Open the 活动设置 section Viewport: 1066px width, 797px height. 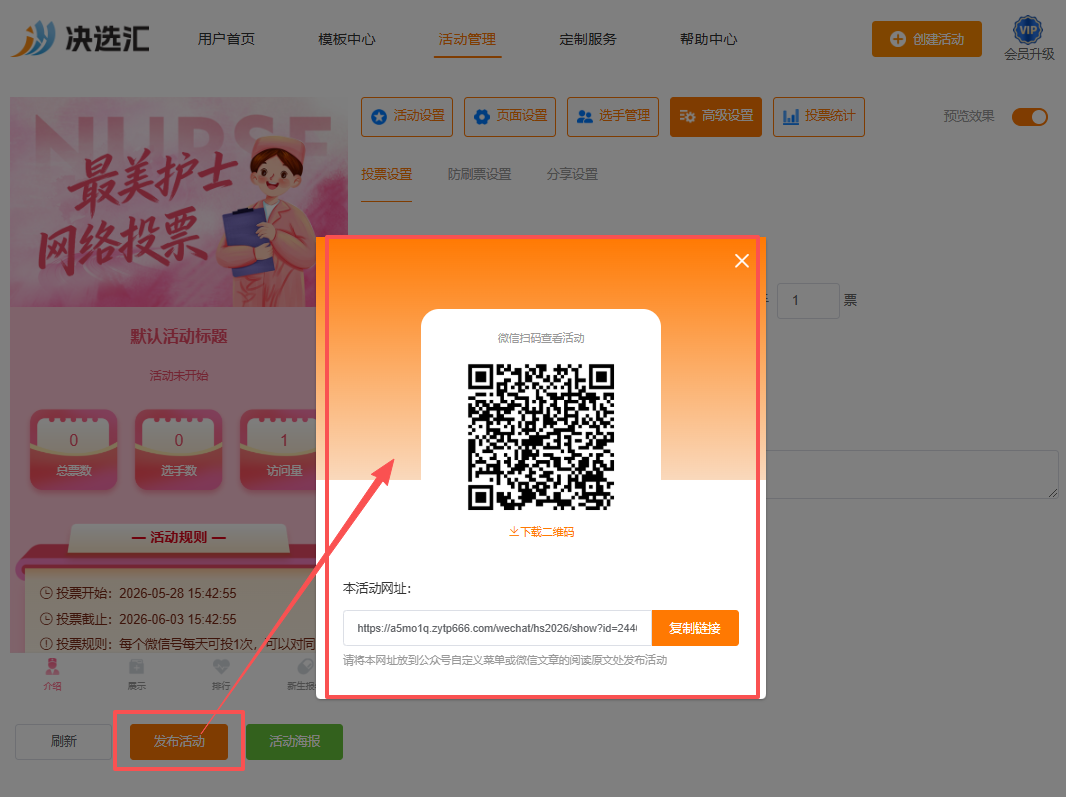click(x=407, y=116)
